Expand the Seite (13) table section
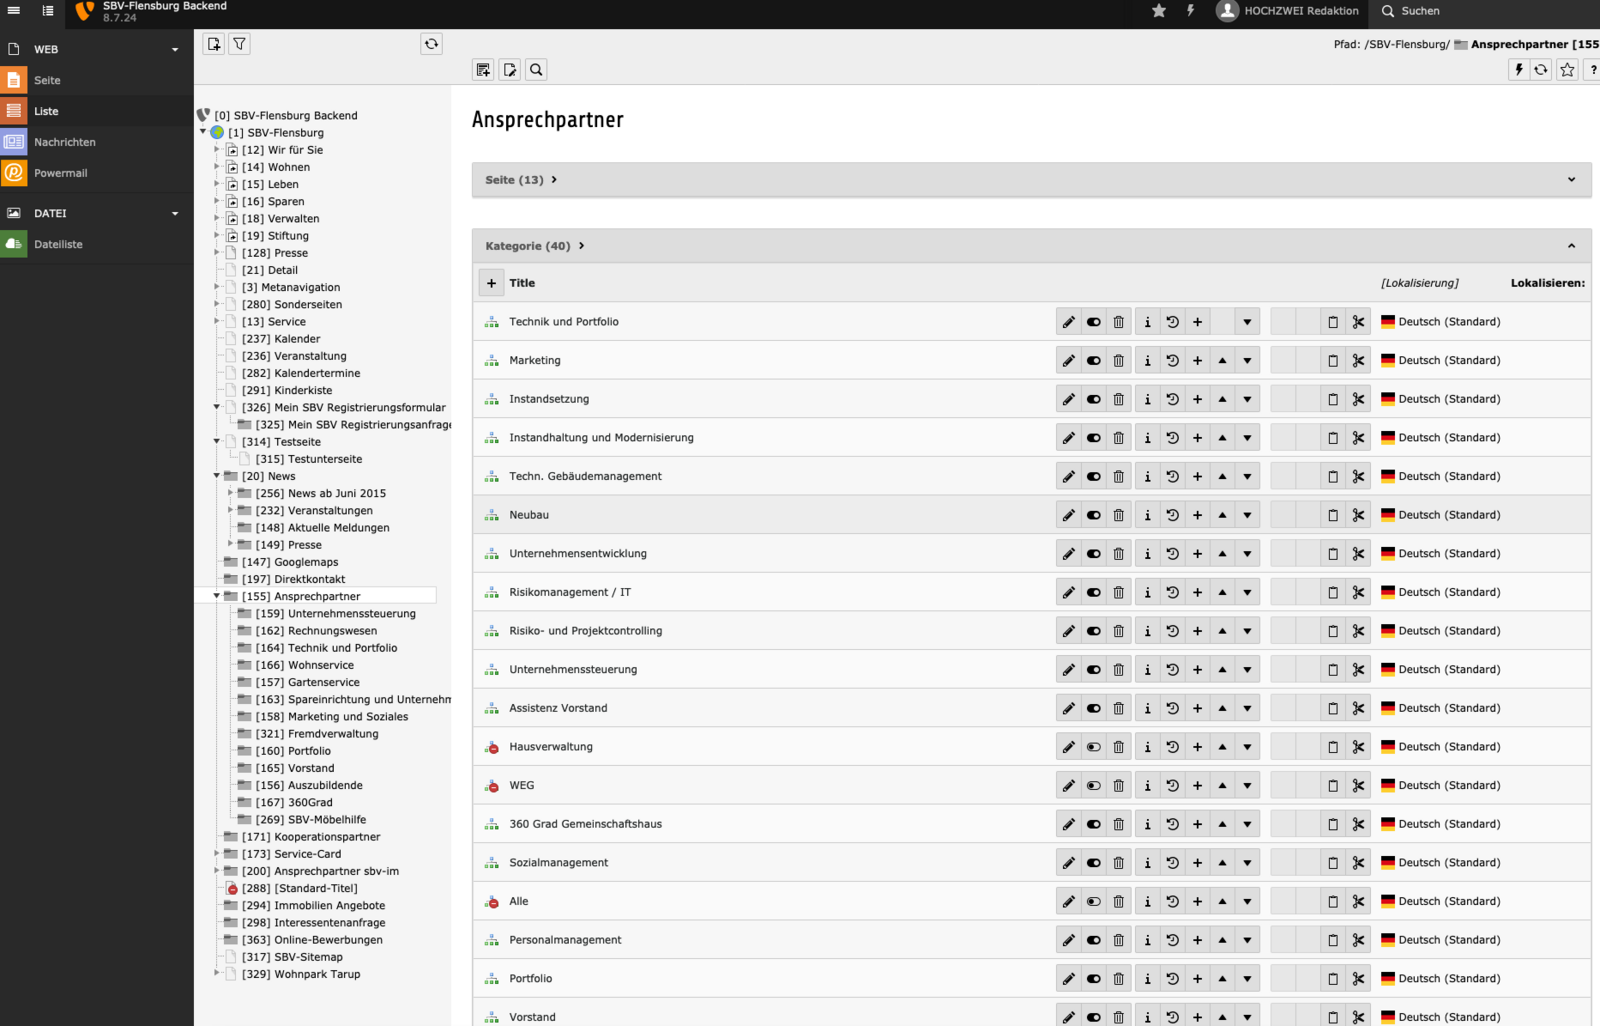This screenshot has height=1026, width=1600. 1570,180
